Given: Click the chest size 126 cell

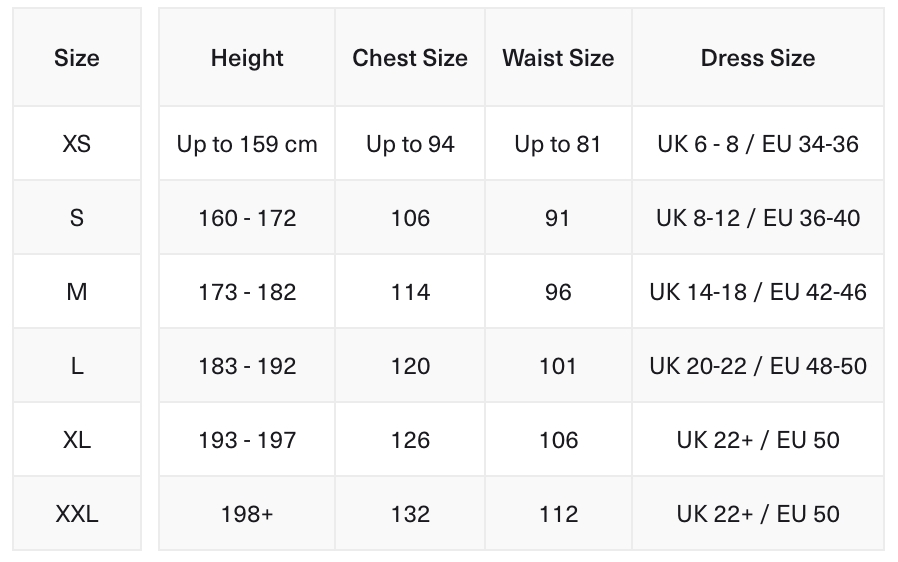Looking at the screenshot, I should (x=410, y=440).
